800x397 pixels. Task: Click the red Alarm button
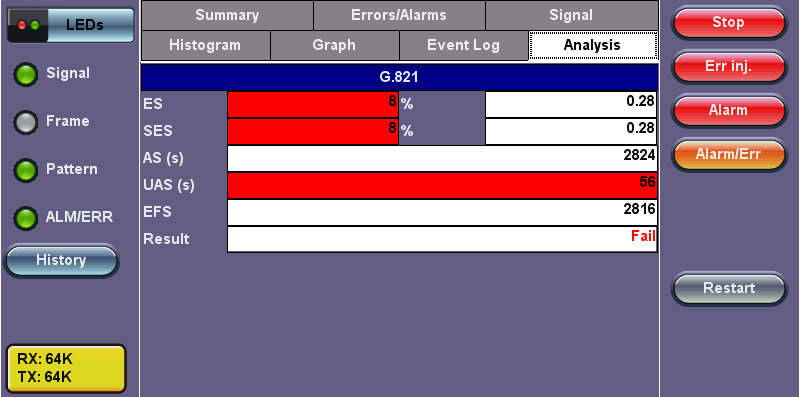pos(729,111)
